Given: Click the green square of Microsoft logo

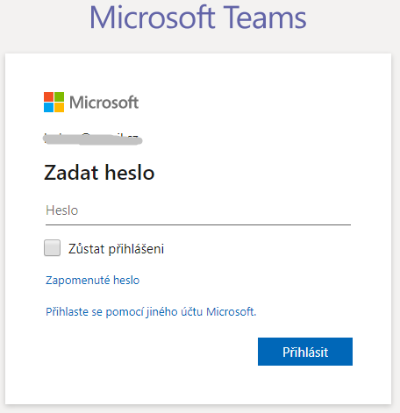Looking at the screenshot, I should pos(59,97).
